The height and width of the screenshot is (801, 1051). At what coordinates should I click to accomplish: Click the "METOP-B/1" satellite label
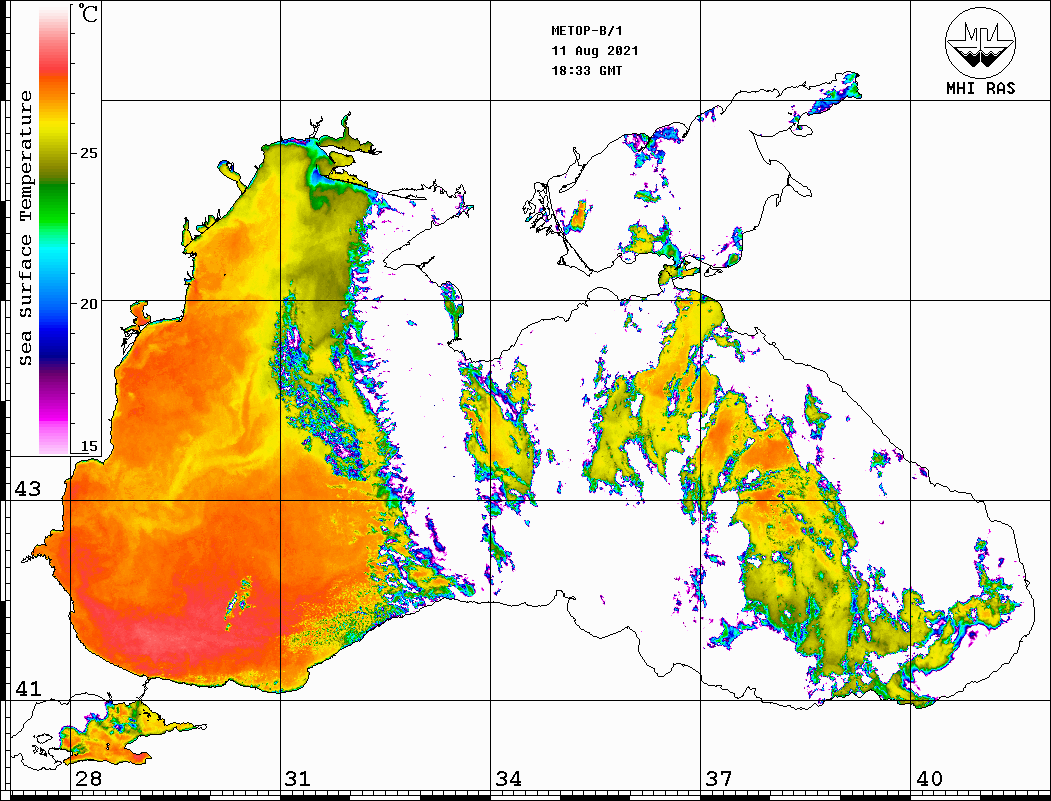point(587,31)
